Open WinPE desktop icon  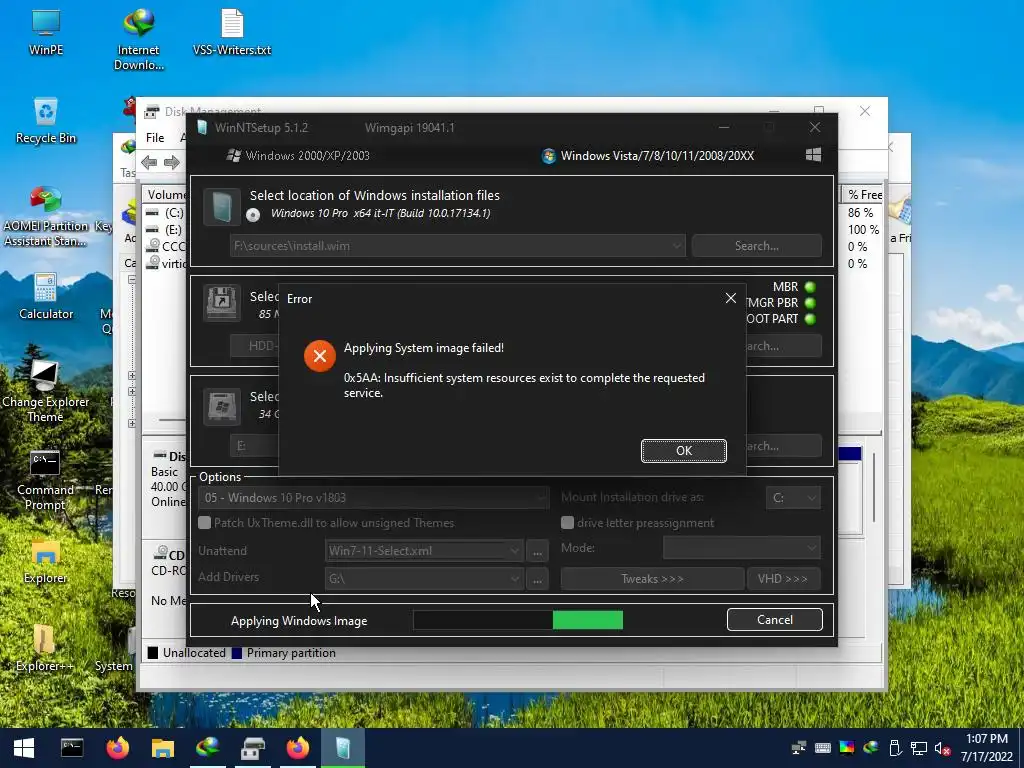tap(46, 33)
